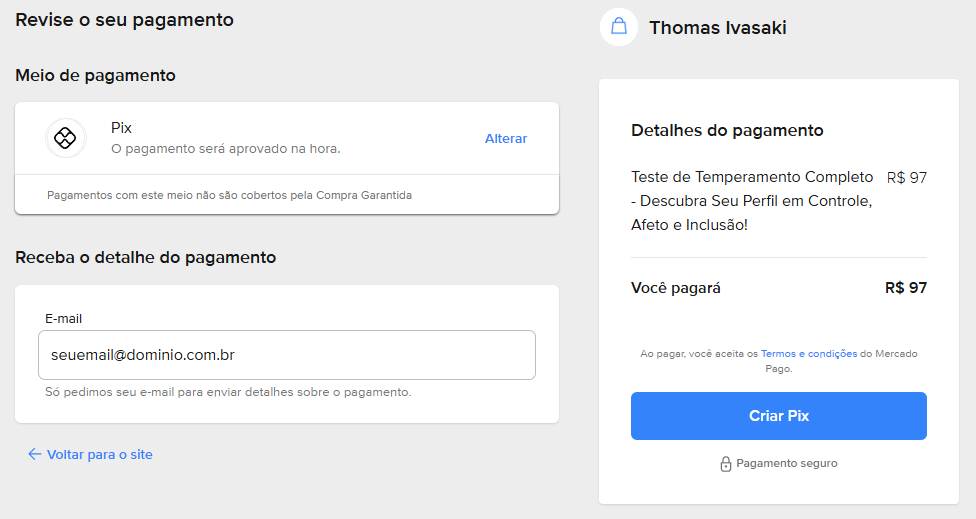Click the Teste de Temperamento product description
This screenshot has height=519, width=976.
click(x=752, y=201)
